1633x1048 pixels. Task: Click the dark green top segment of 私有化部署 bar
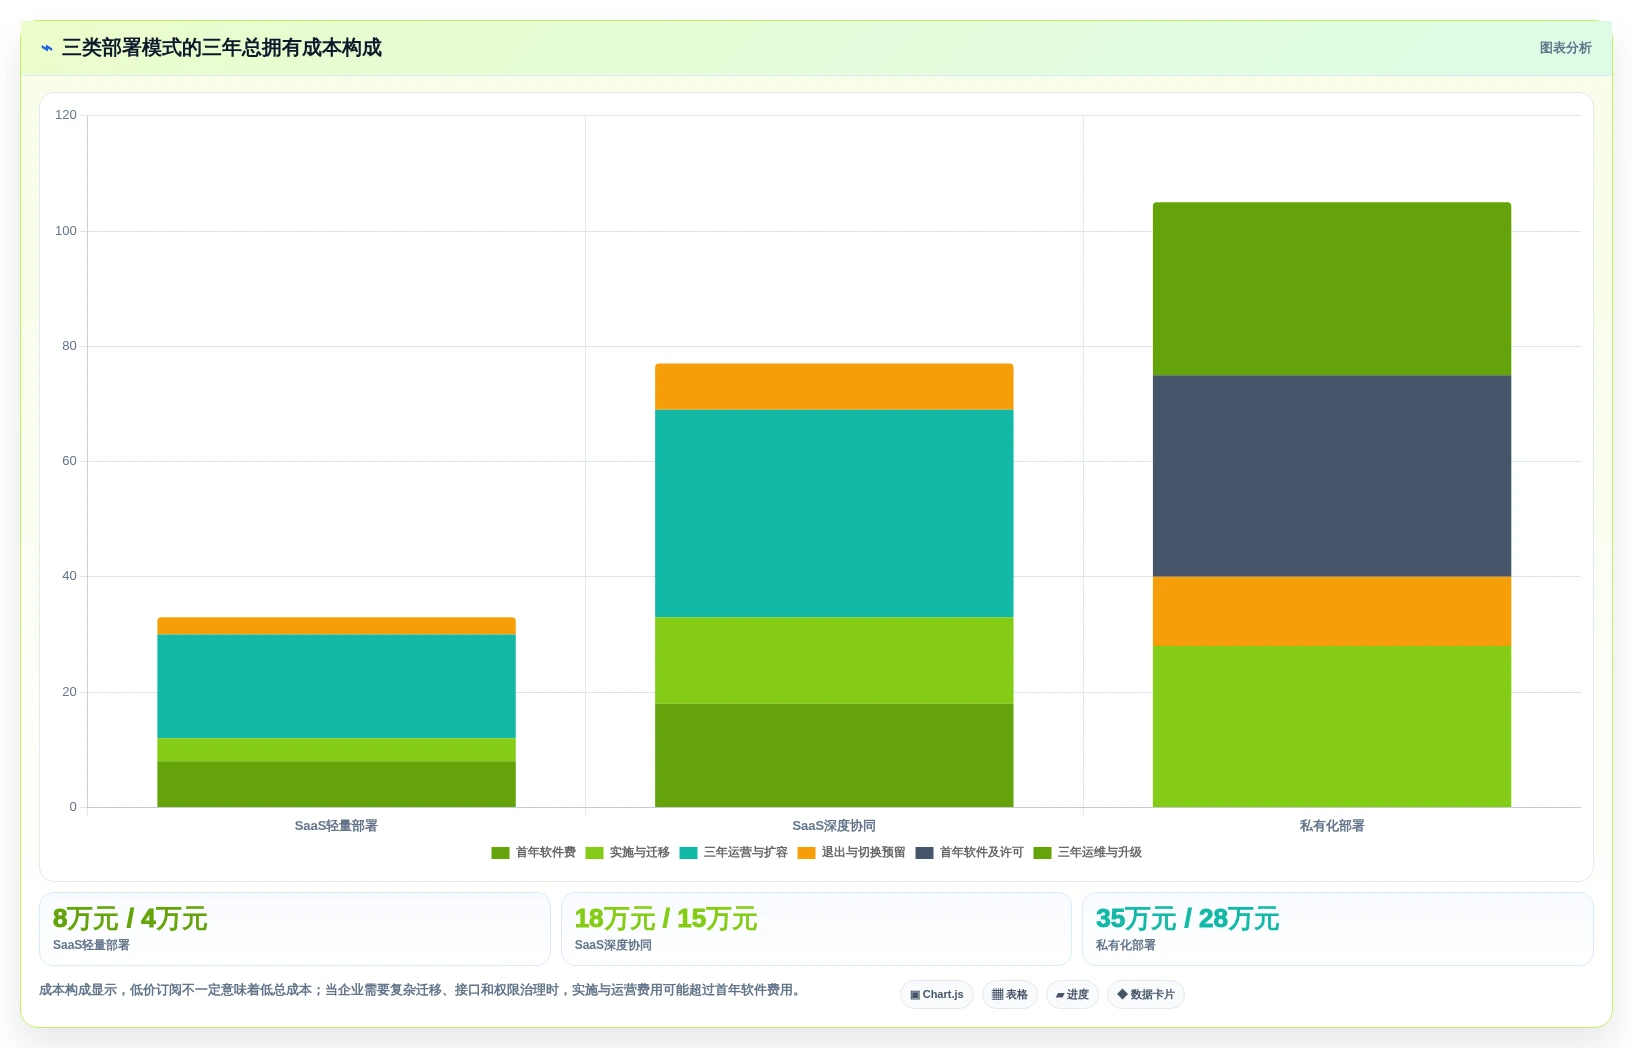(x=1332, y=289)
